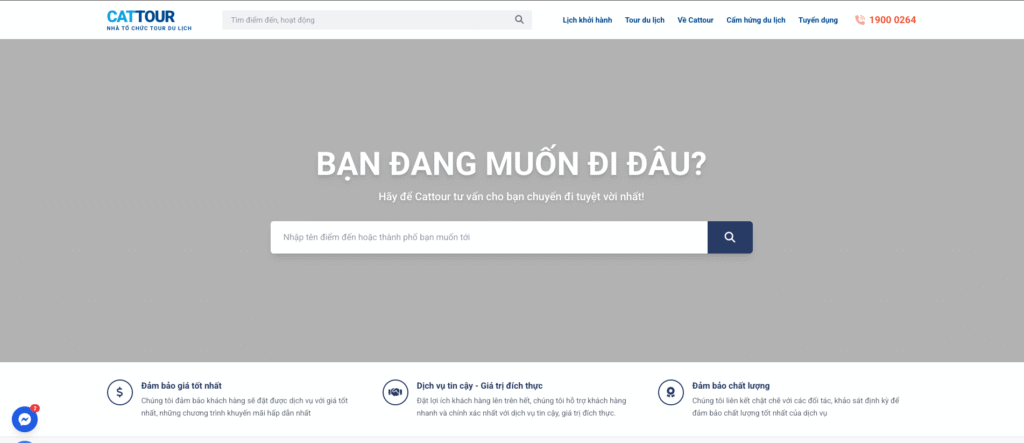Click the 1900 0264 hotline number

click(892, 20)
